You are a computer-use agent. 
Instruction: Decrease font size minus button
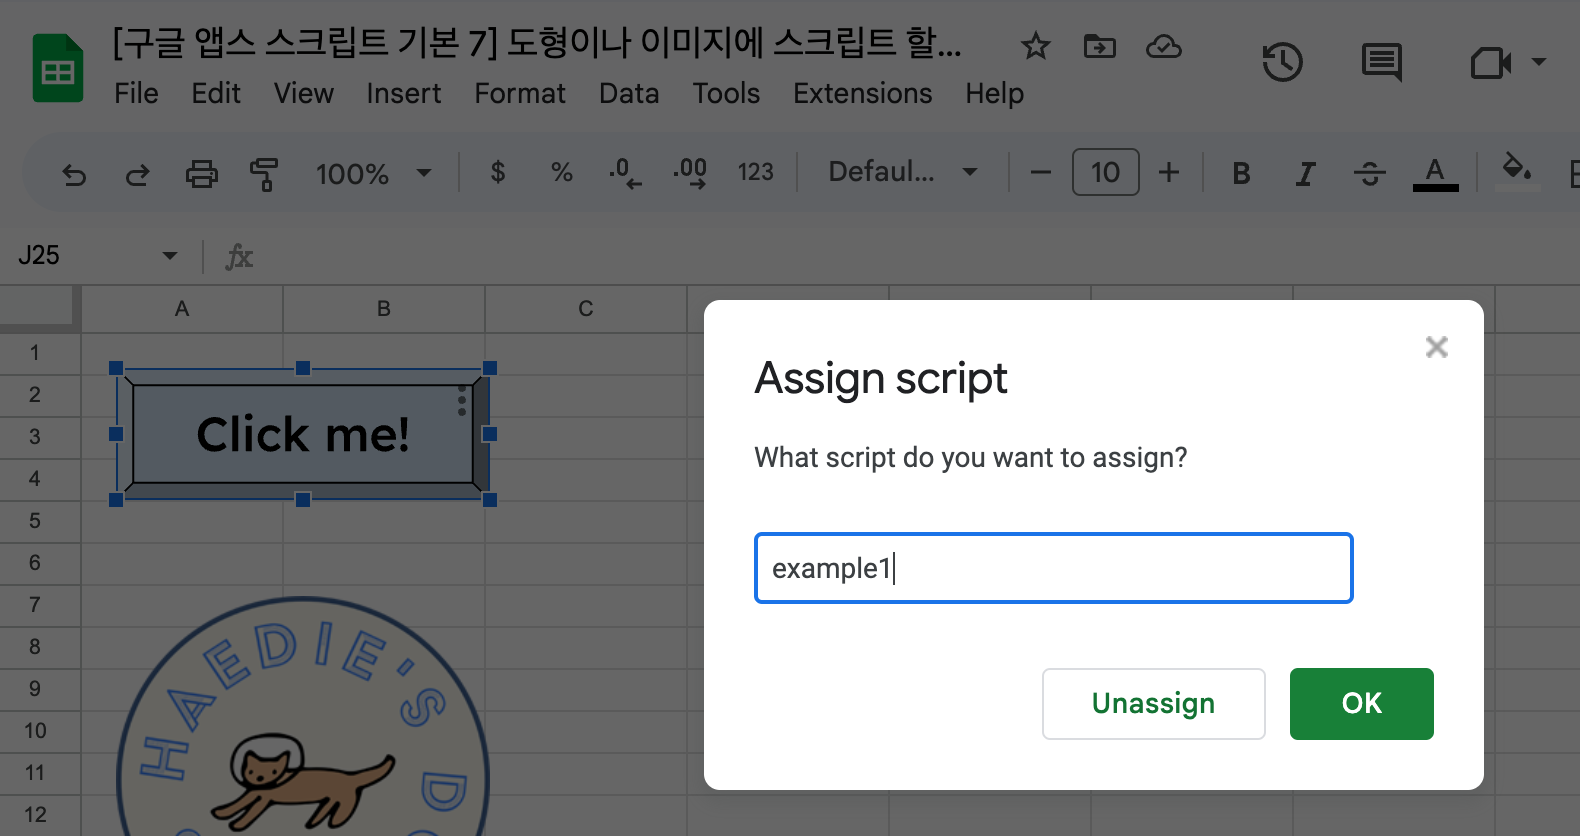point(1041,173)
